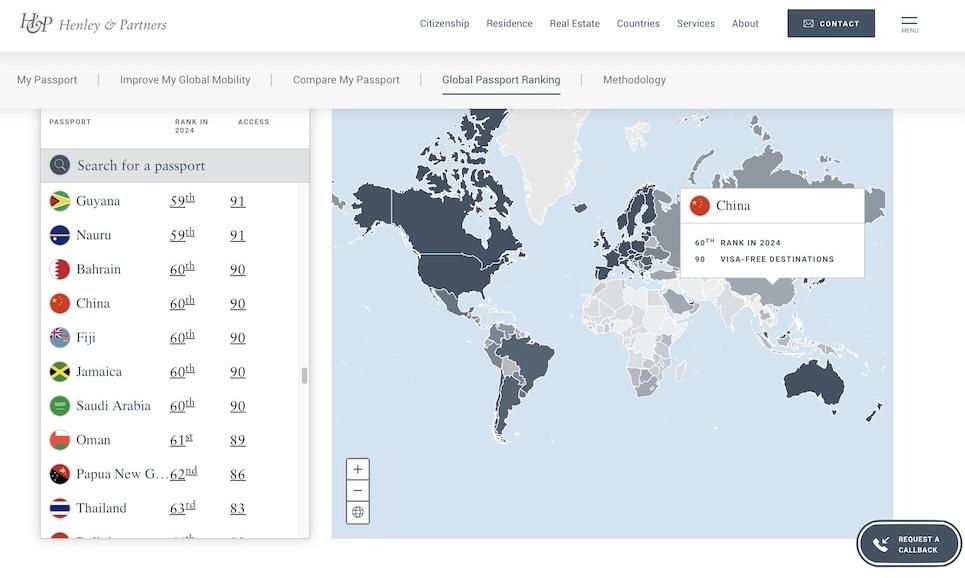This screenshot has width=965, height=578.
Task: Open the Methodology tab
Action: (x=635, y=79)
